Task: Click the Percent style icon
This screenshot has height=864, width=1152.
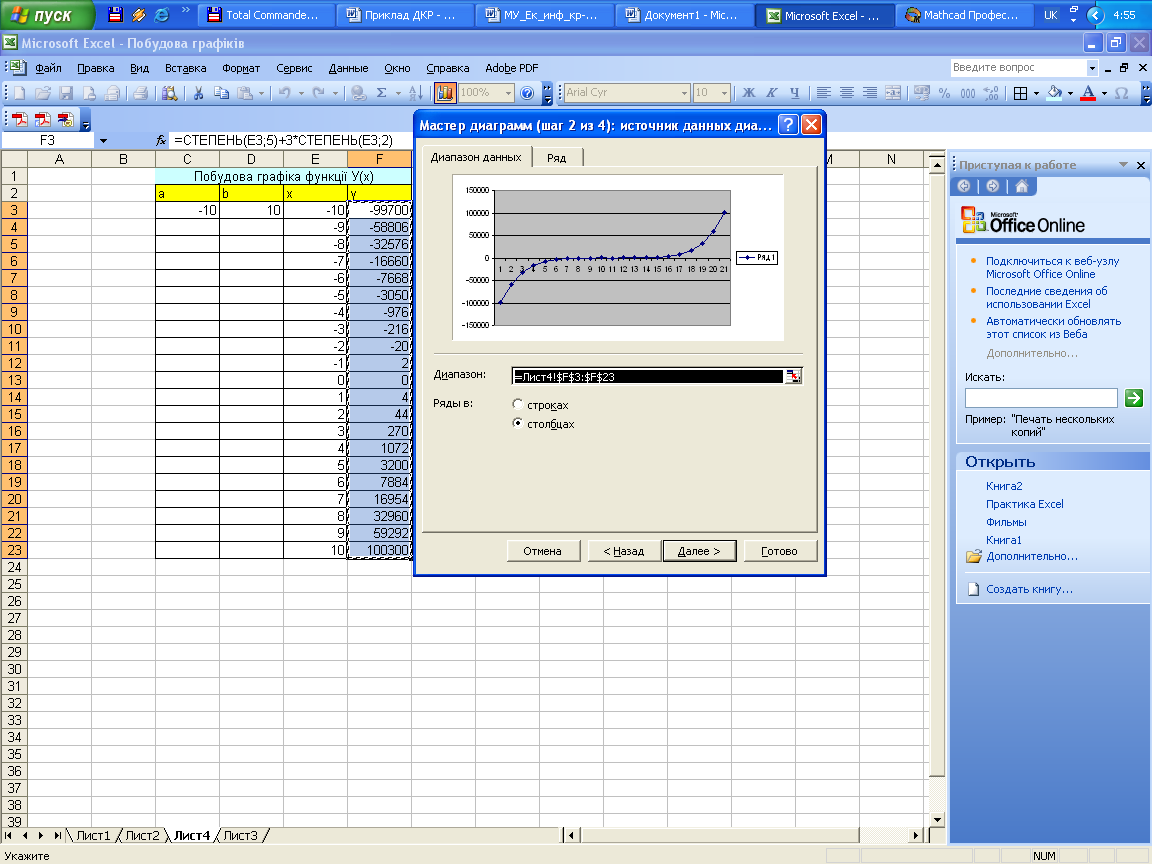Action: (945, 93)
